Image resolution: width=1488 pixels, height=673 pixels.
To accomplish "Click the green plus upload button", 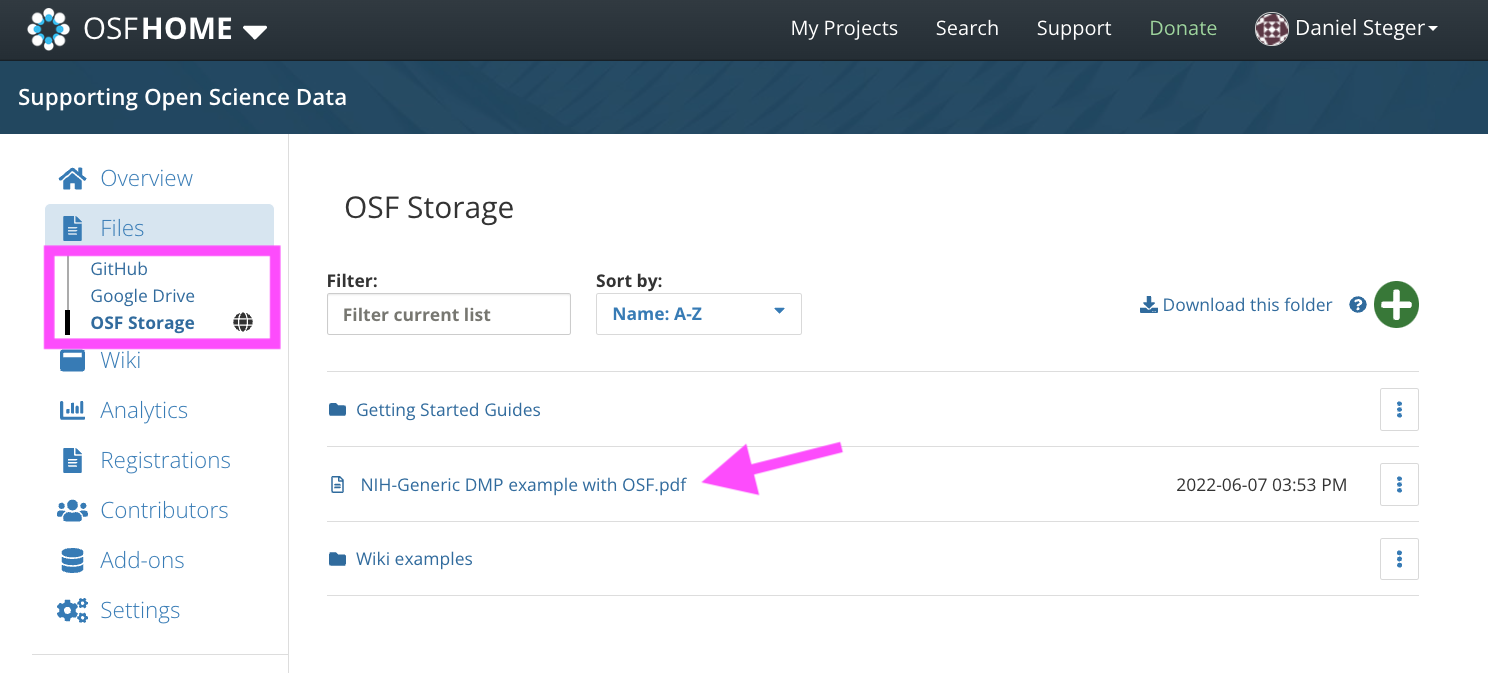I will 1396,305.
